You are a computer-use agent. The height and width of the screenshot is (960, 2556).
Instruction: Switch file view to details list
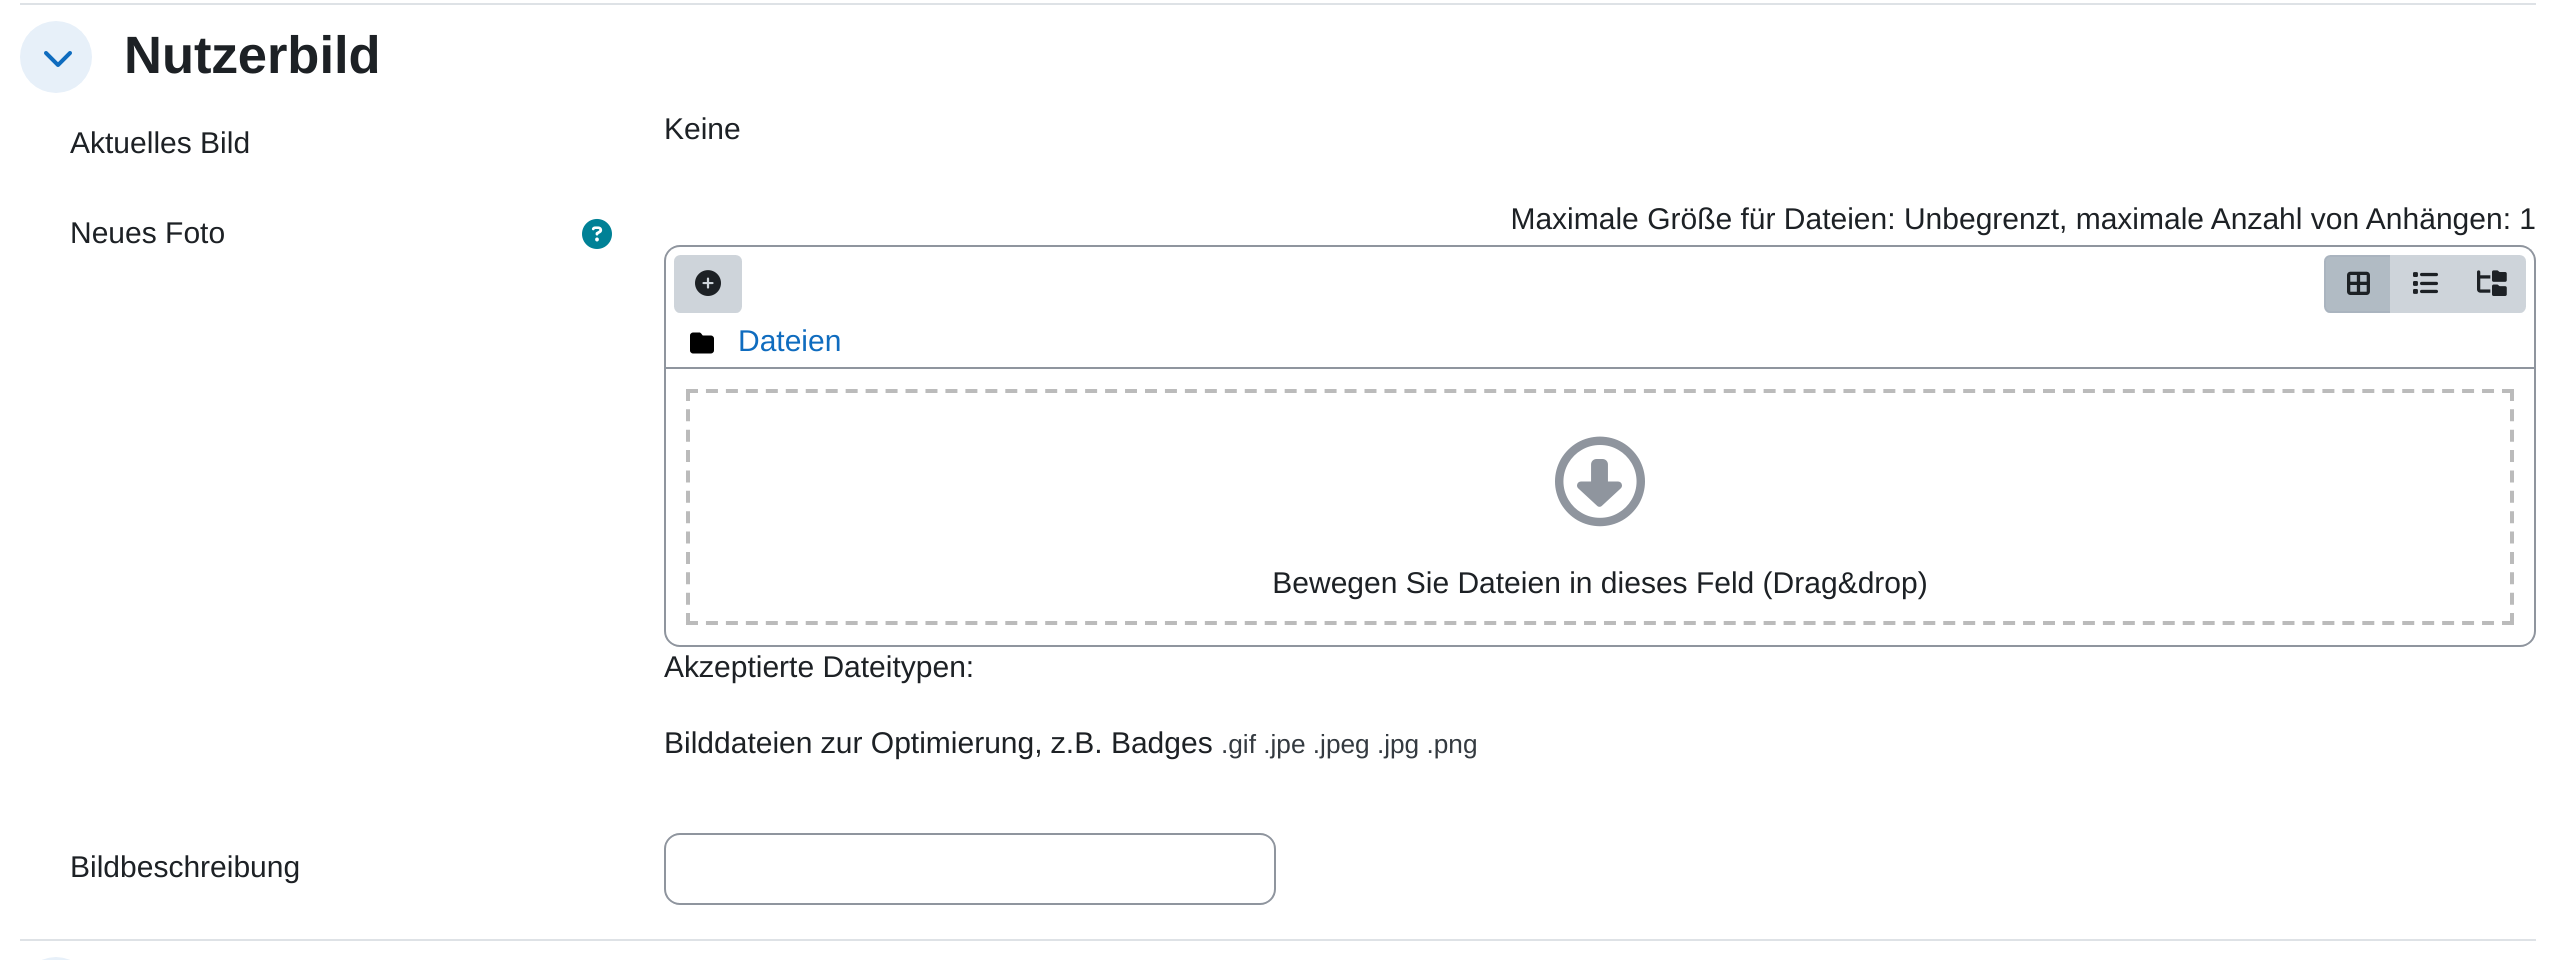[x=2425, y=284]
